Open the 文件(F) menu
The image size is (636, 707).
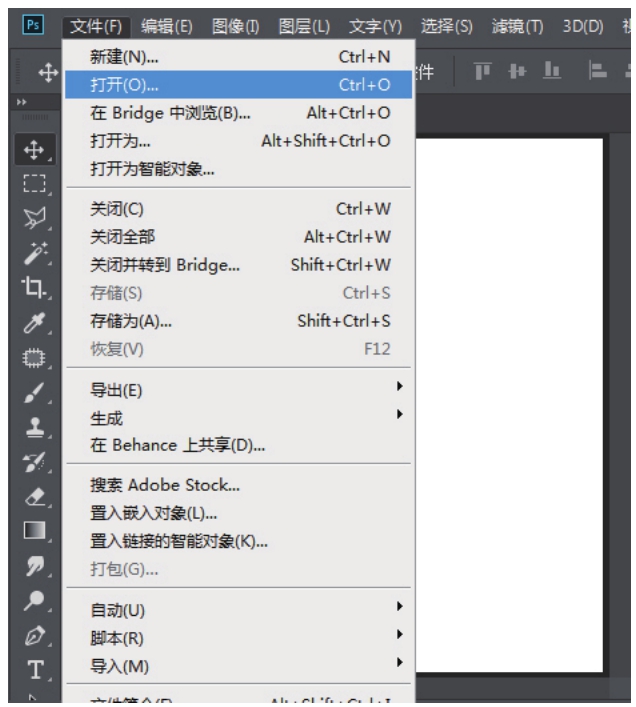tap(96, 27)
